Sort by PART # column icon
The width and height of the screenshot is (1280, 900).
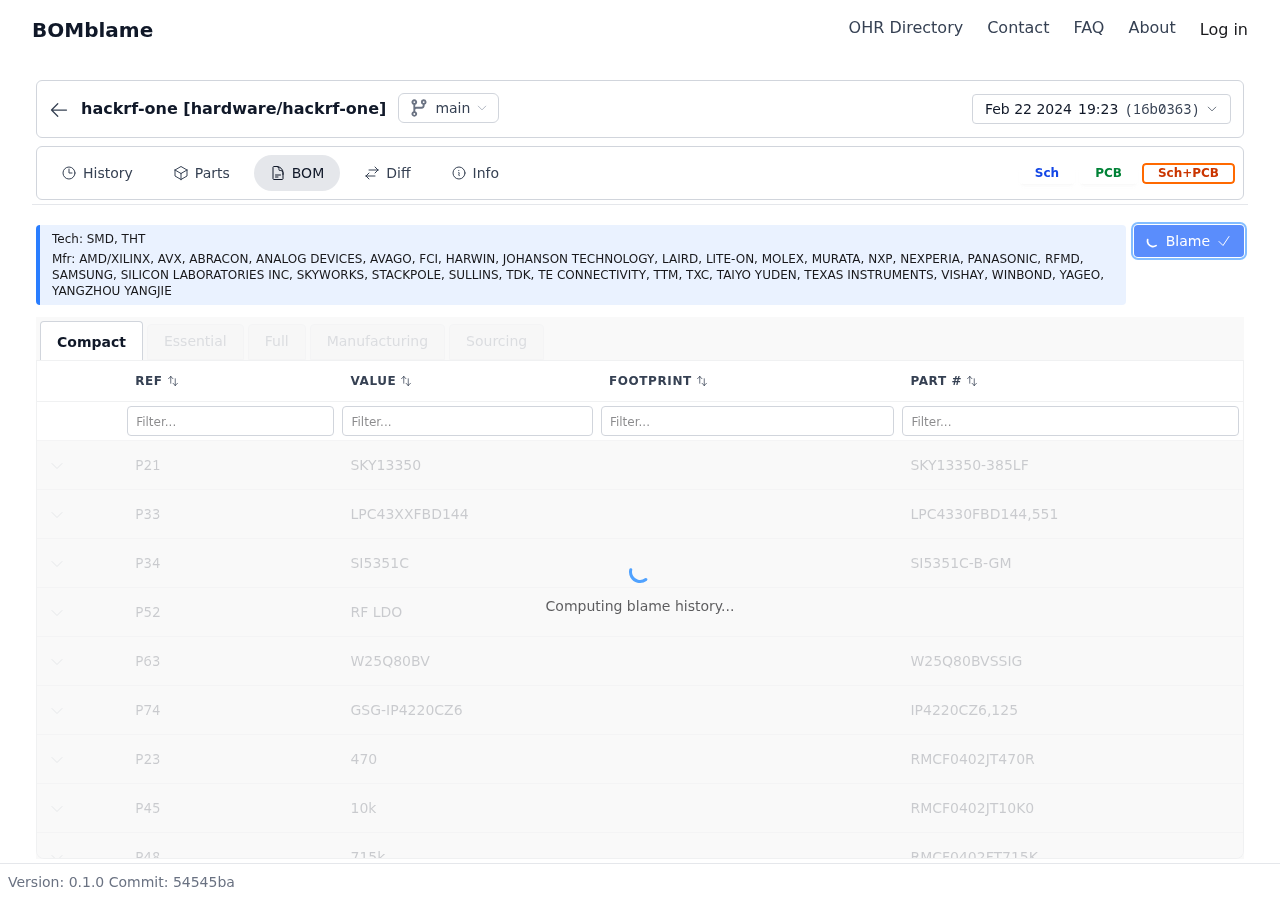pyautogui.click(x=972, y=381)
